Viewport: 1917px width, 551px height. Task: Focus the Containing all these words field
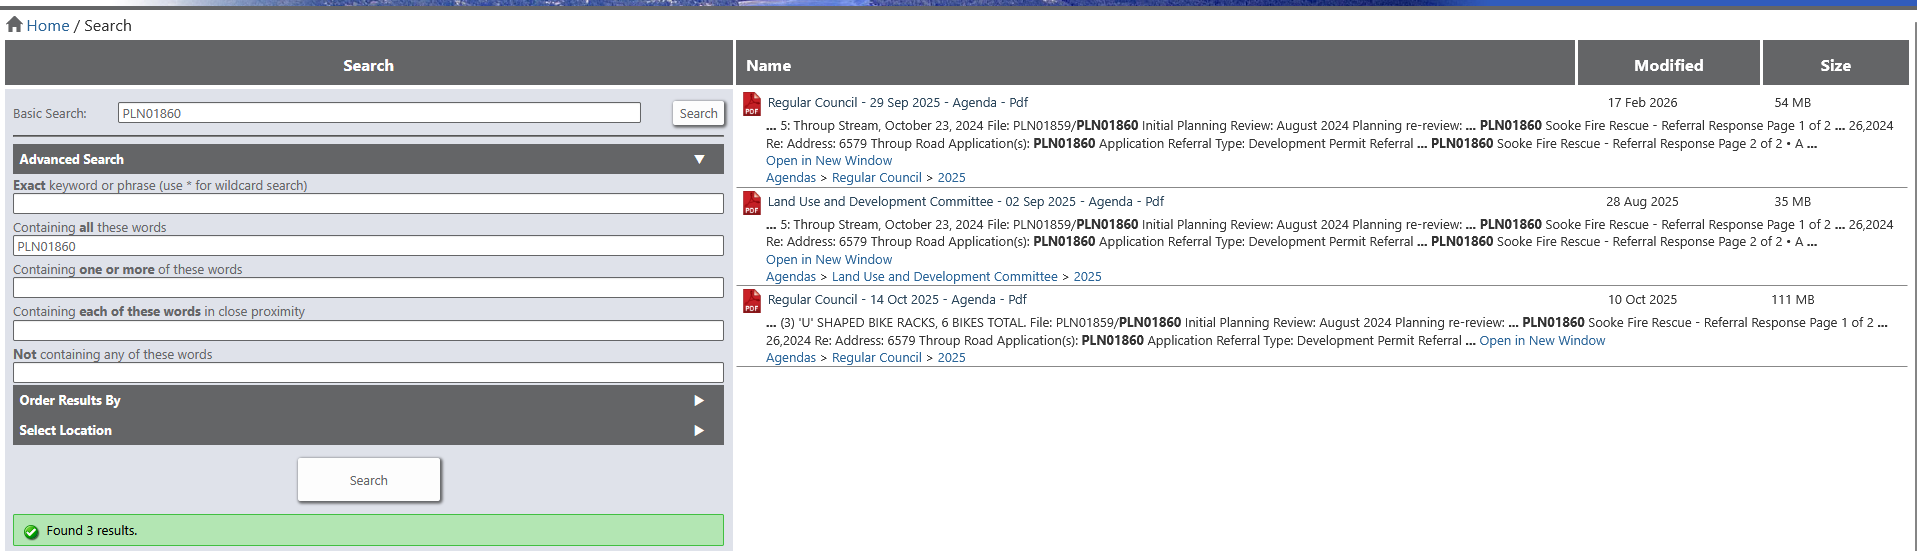pos(368,246)
